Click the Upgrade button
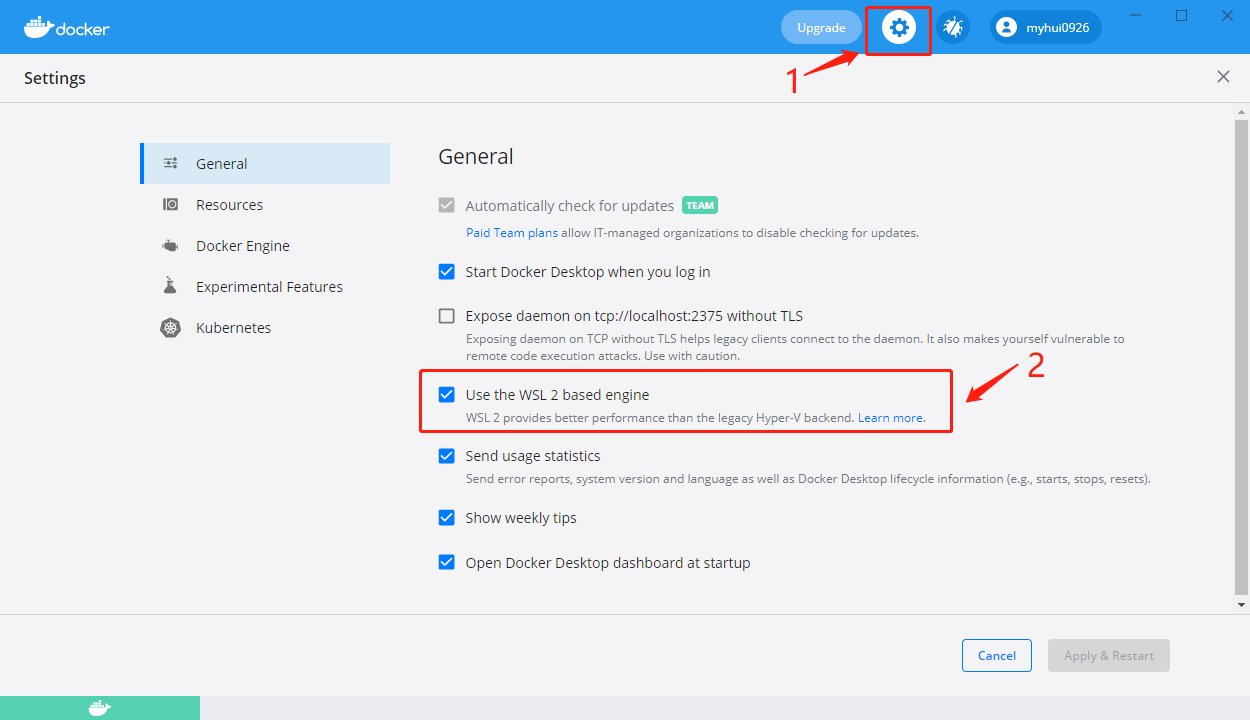 click(821, 28)
